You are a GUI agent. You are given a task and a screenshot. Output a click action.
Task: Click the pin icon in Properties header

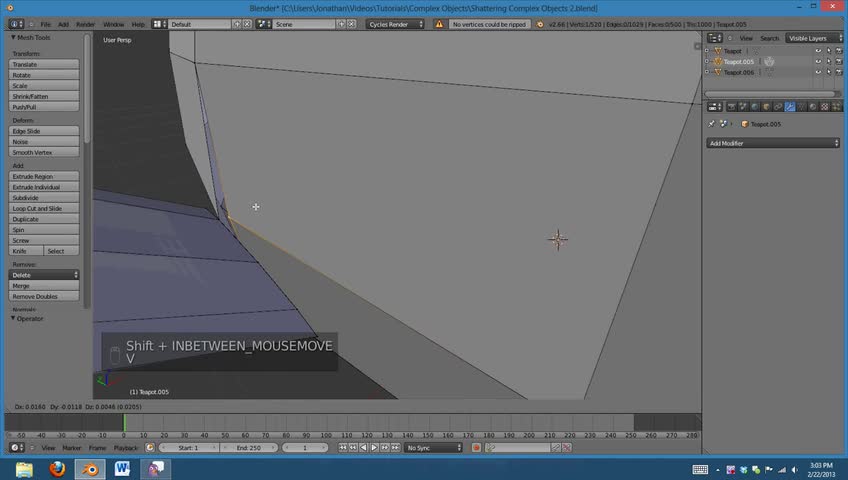pyautogui.click(x=712, y=124)
